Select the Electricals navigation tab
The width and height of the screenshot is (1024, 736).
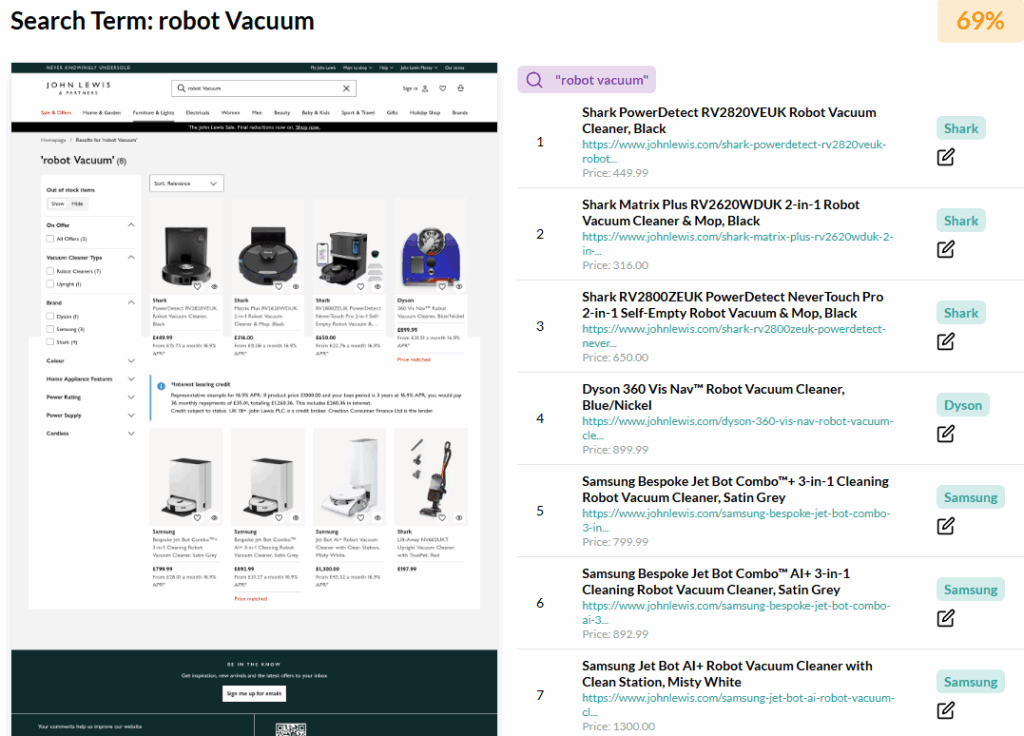click(x=197, y=110)
